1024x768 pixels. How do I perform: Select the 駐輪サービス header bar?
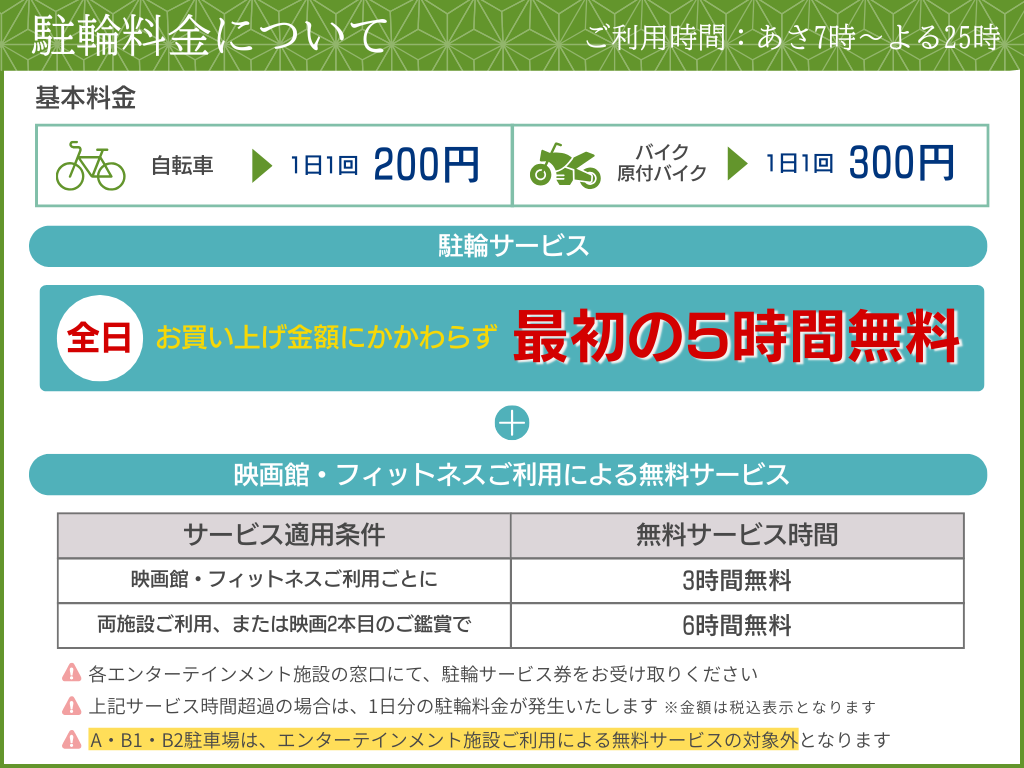pos(508,246)
